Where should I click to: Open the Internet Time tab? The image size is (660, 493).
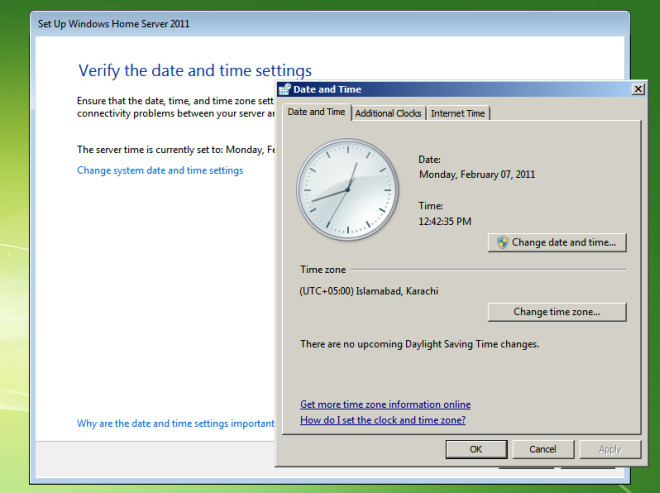(x=458, y=113)
